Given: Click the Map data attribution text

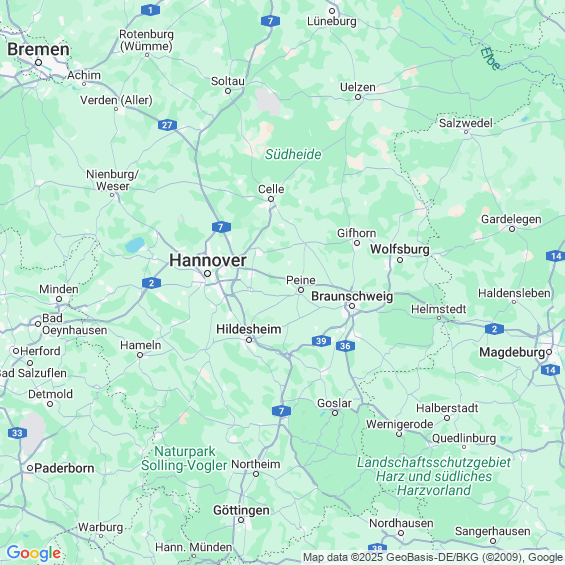Looking at the screenshot, I should point(433,557).
